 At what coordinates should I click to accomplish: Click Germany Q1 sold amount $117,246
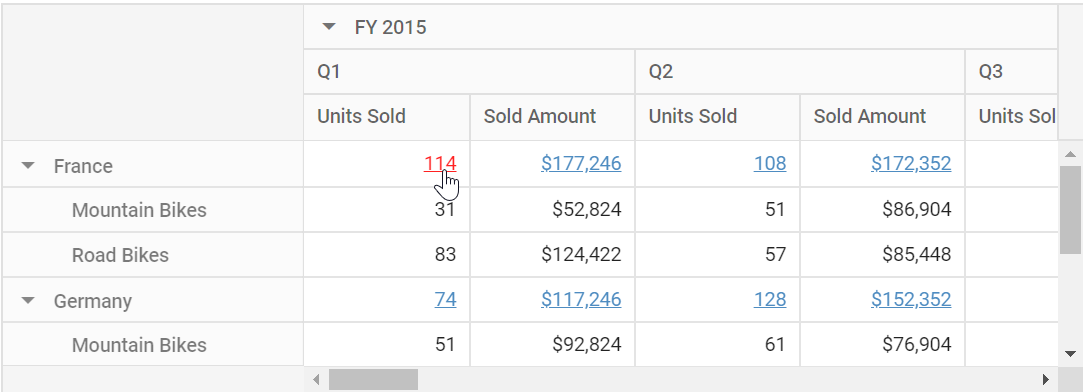[581, 300]
